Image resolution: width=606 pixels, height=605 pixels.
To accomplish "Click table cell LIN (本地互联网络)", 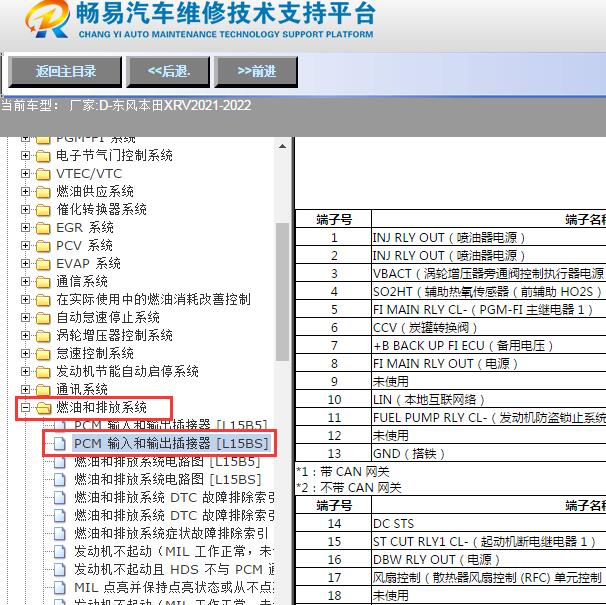I will (x=489, y=399).
